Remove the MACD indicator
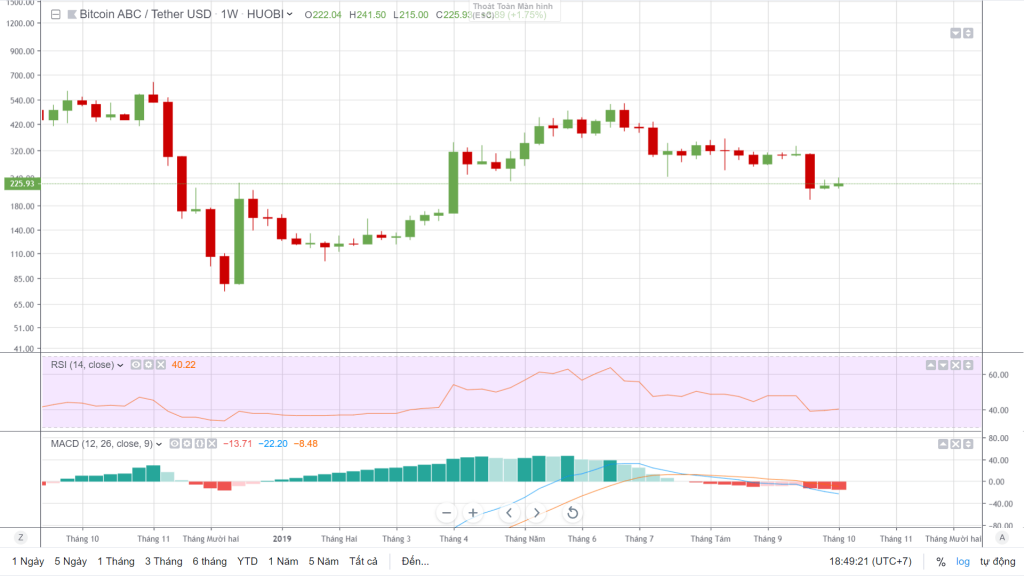The width and height of the screenshot is (1024, 576). [213, 443]
